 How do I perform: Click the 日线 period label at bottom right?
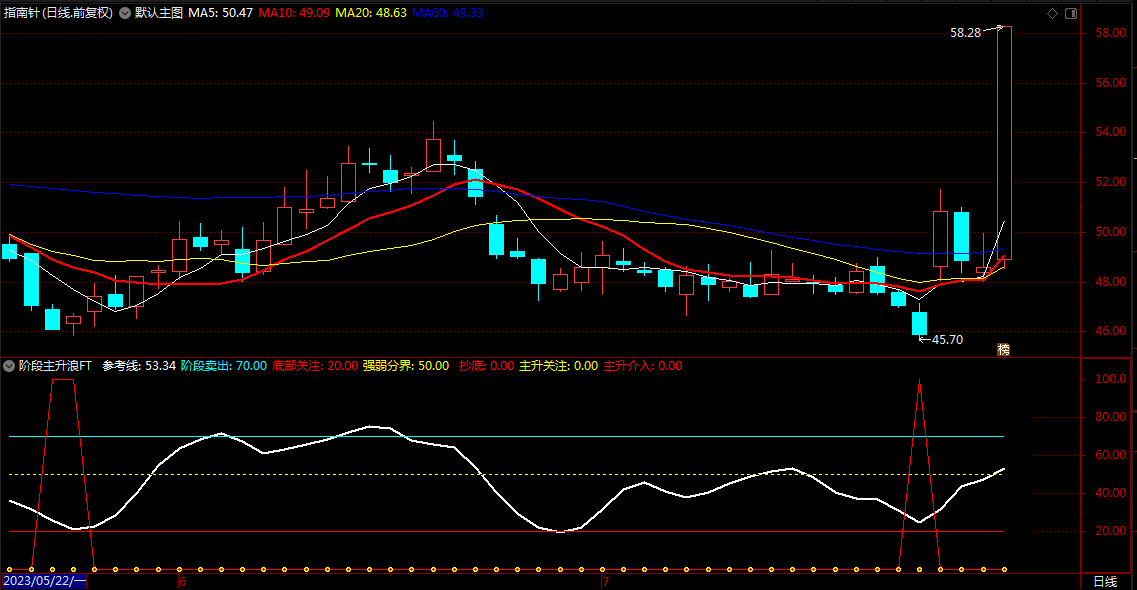pyautogui.click(x=1105, y=581)
